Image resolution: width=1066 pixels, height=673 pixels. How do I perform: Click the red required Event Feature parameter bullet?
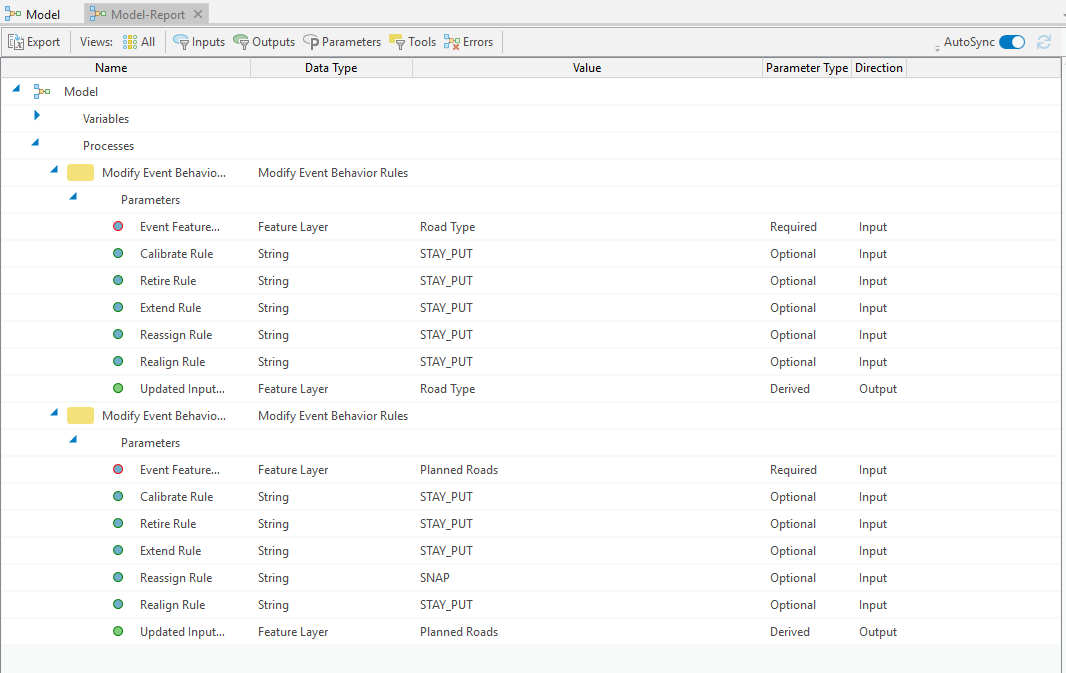click(x=118, y=226)
